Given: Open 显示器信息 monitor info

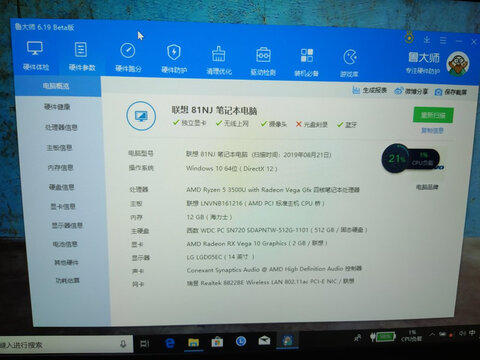Looking at the screenshot, I should [67, 225].
